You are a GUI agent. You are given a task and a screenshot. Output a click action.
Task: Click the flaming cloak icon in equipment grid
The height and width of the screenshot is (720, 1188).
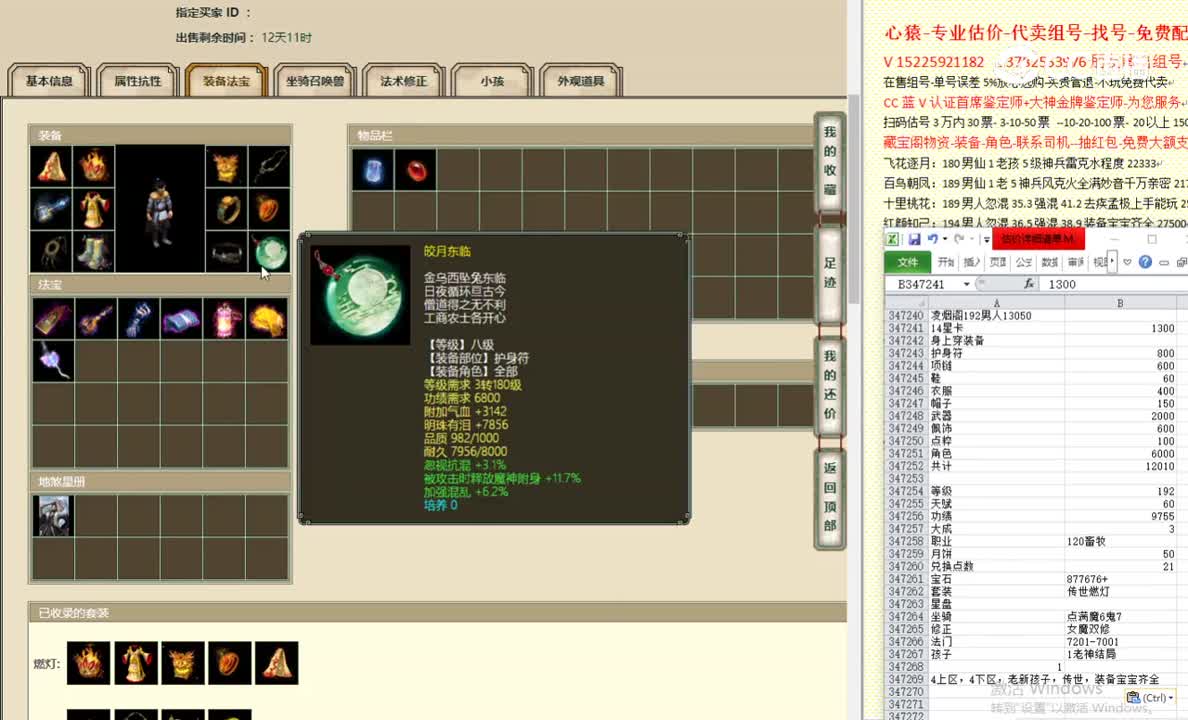tap(96, 167)
